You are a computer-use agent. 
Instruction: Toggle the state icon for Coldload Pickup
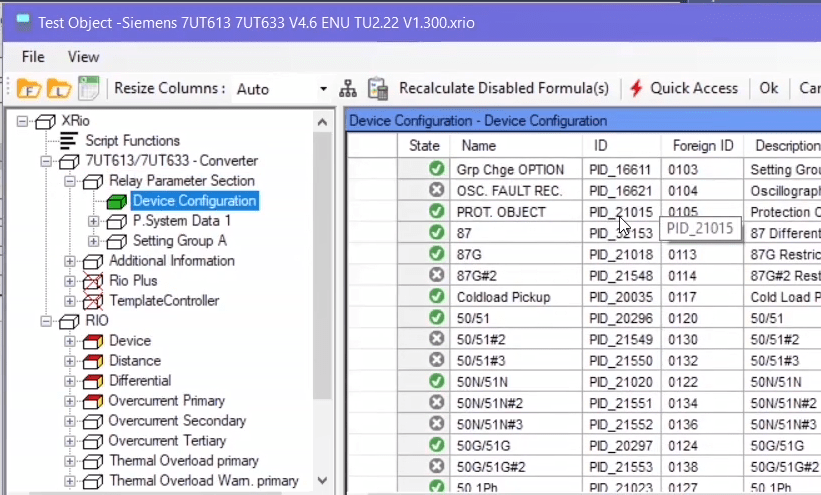[436, 296]
